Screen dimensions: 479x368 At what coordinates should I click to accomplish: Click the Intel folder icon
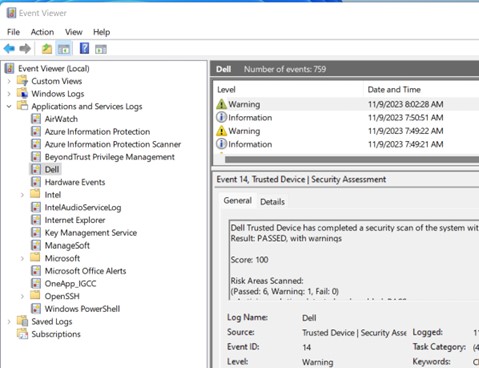(x=35, y=194)
